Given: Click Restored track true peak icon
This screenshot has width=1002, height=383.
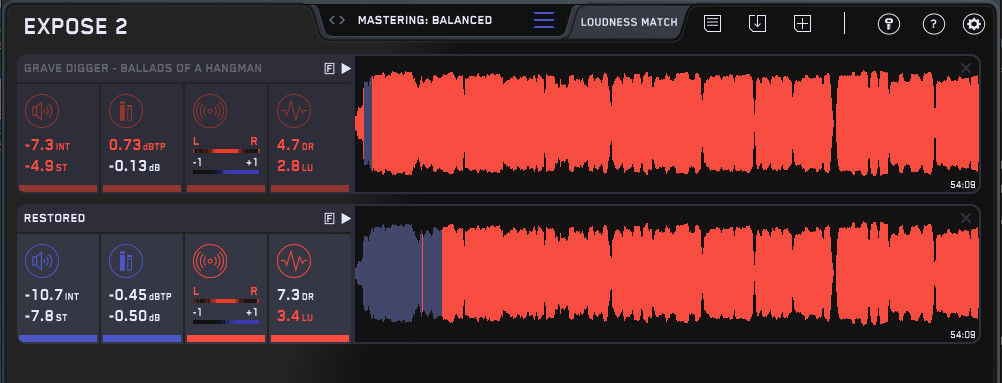Looking at the screenshot, I should [126, 261].
